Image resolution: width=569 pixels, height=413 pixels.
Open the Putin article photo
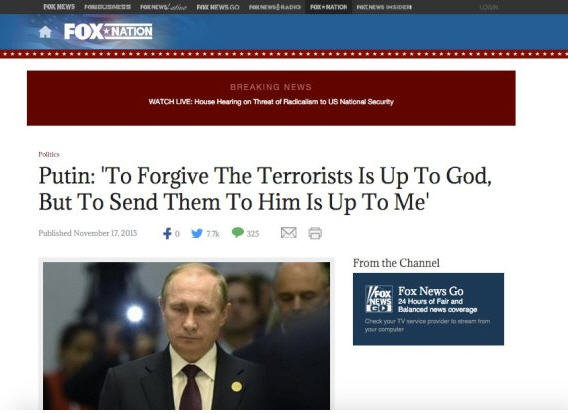tap(187, 335)
